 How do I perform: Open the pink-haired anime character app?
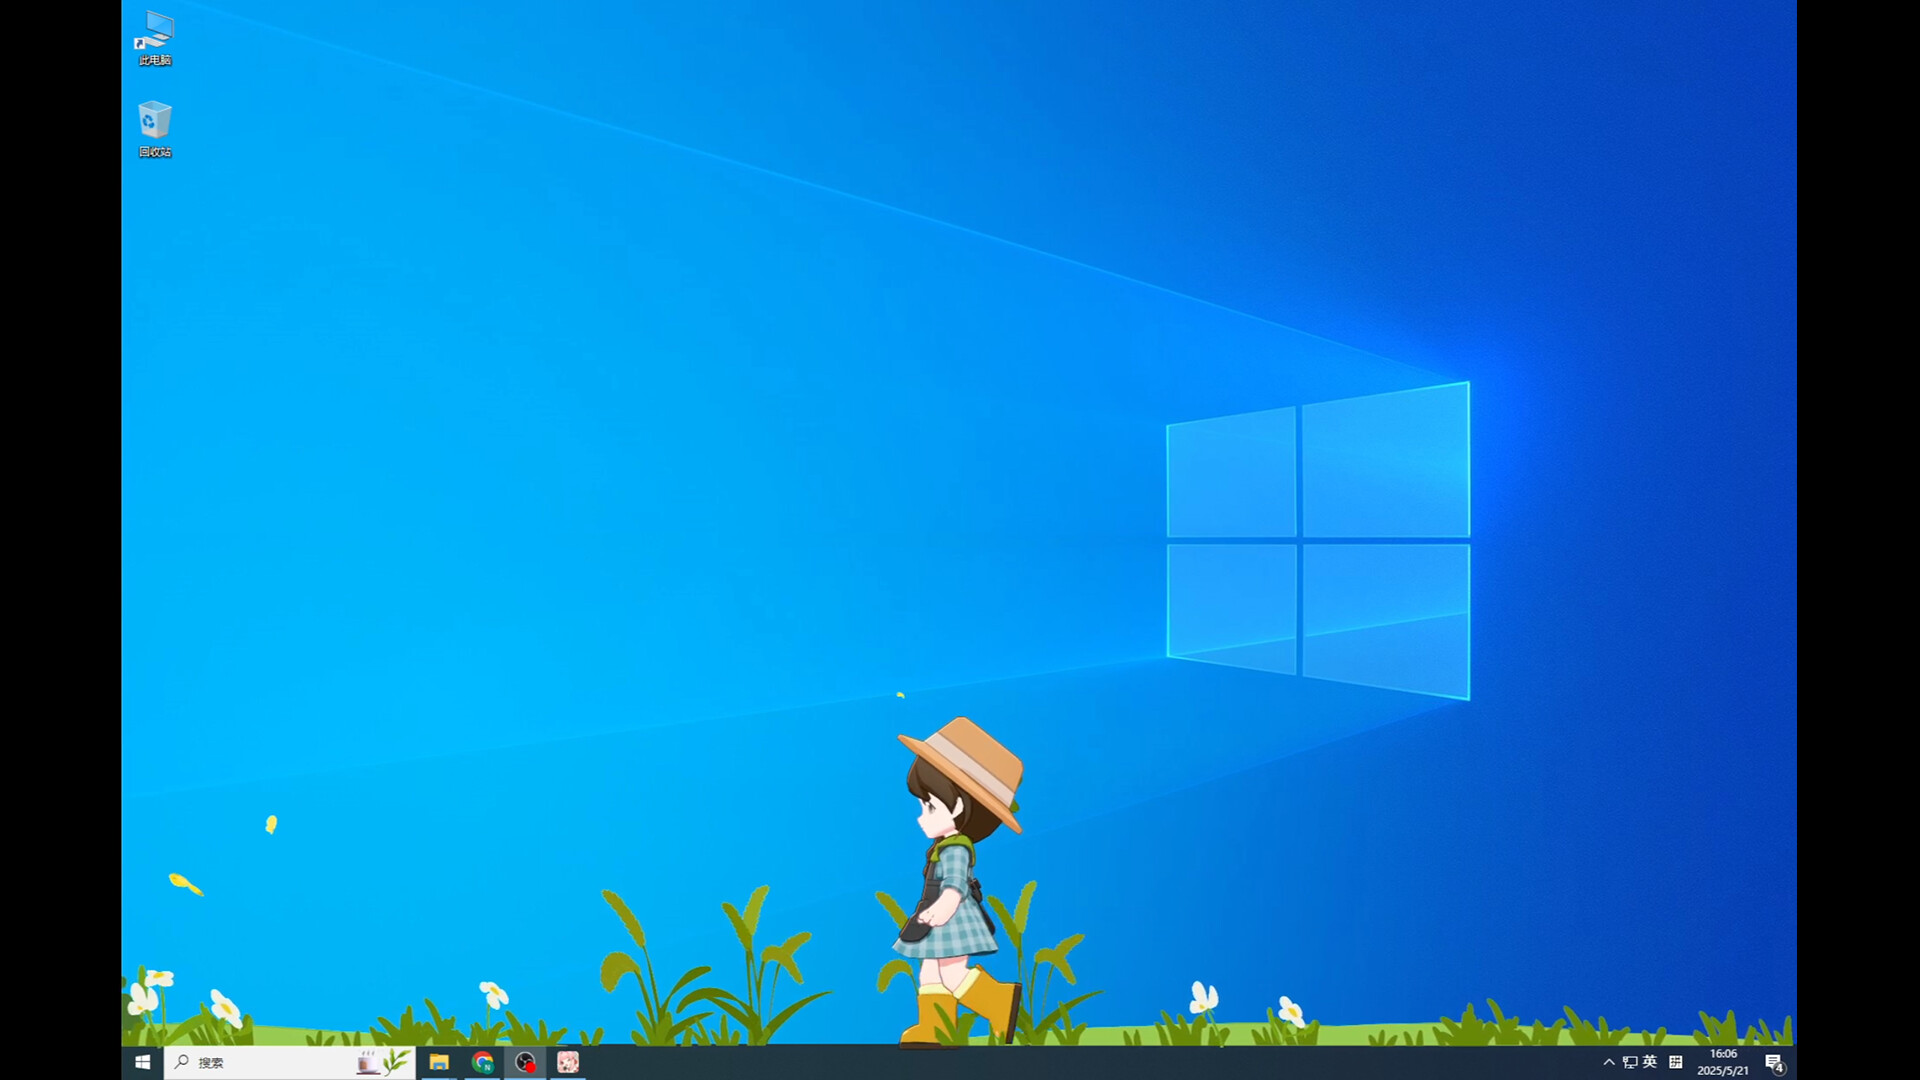pos(568,1062)
